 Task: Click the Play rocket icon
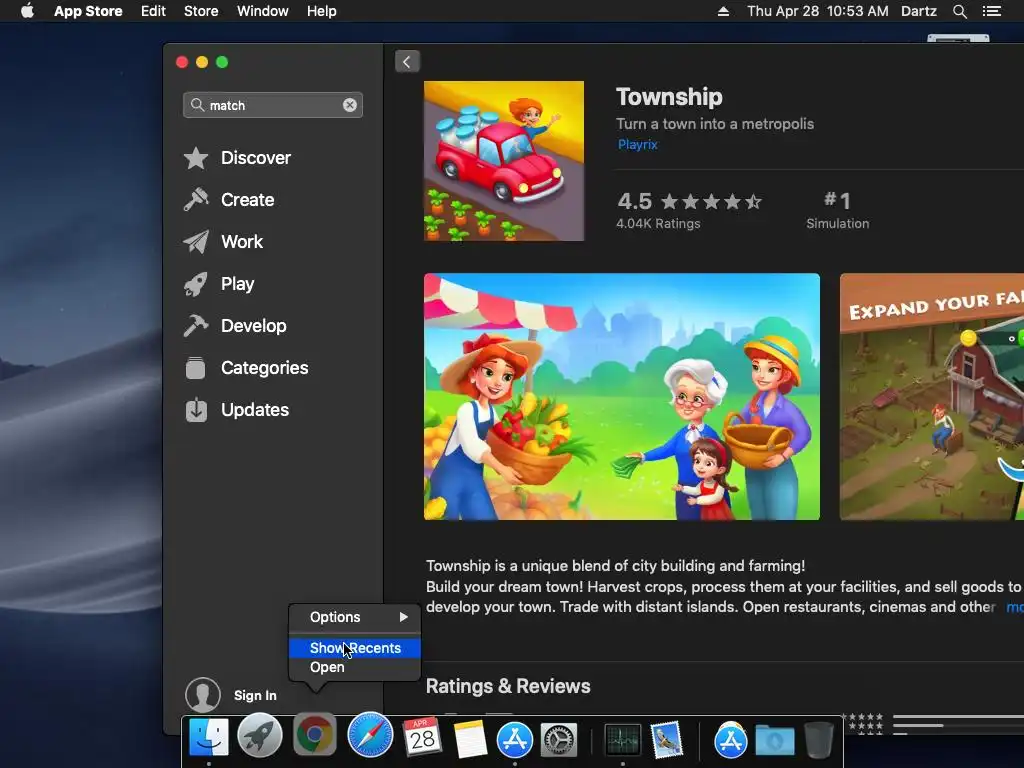coord(196,284)
